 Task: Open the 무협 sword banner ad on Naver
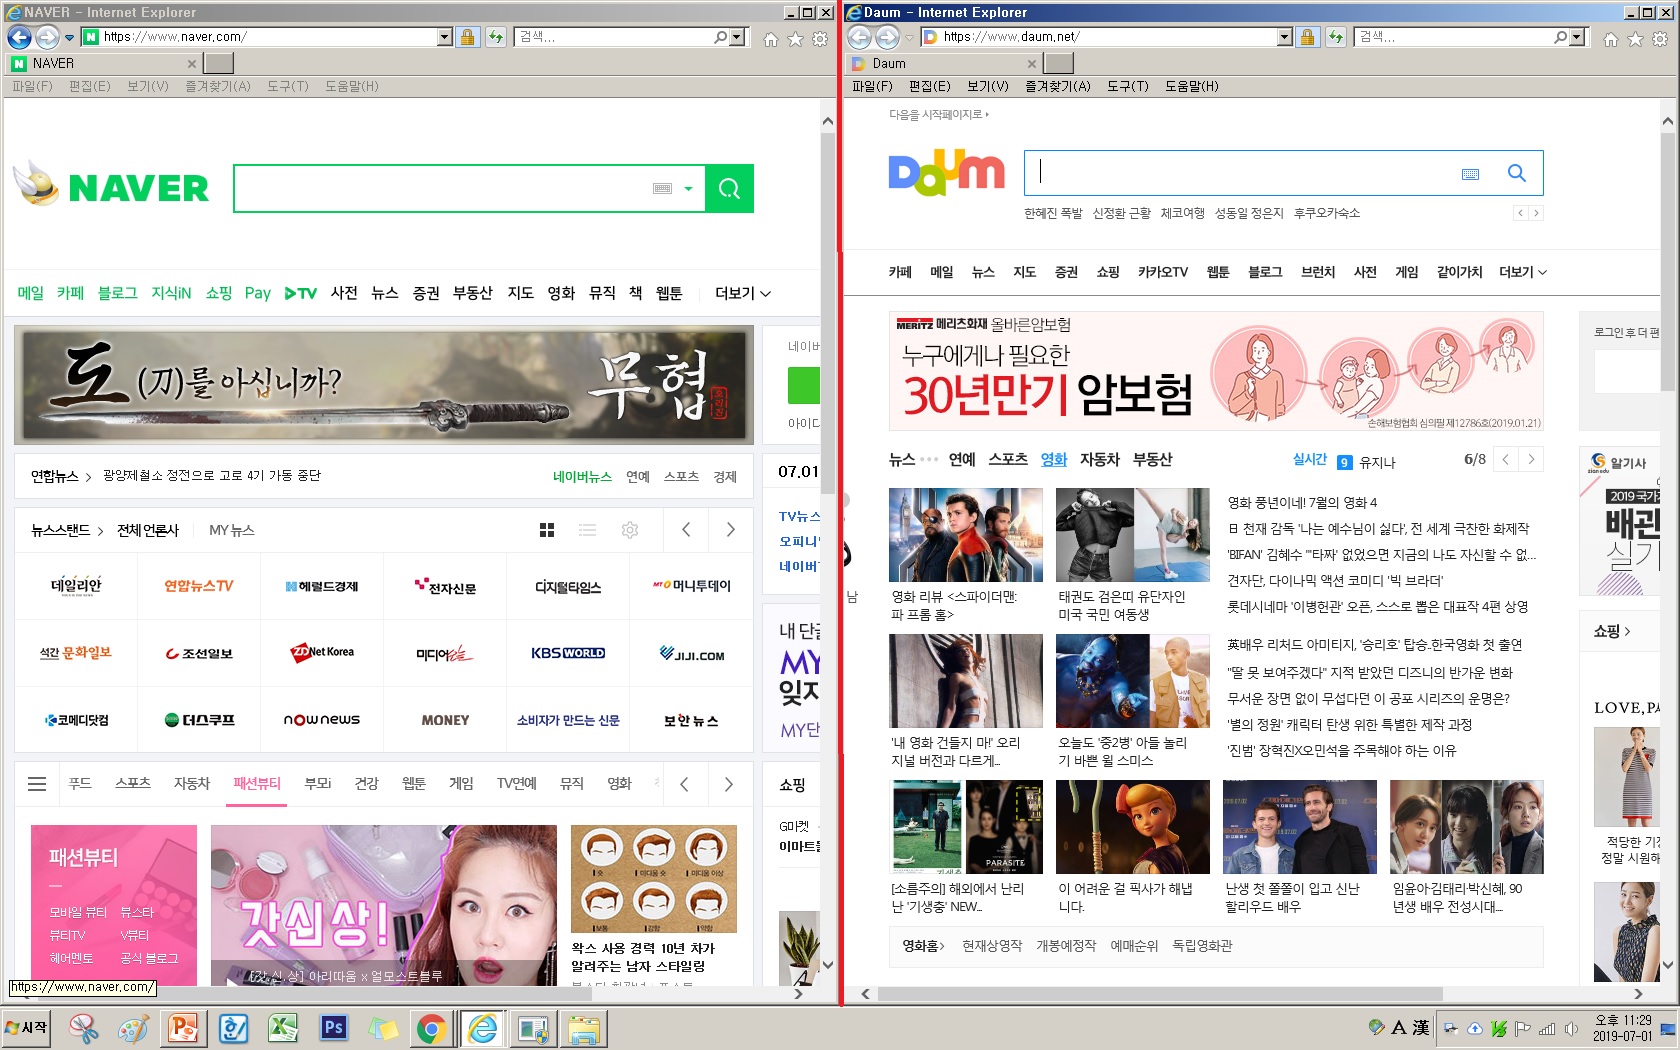pos(383,385)
